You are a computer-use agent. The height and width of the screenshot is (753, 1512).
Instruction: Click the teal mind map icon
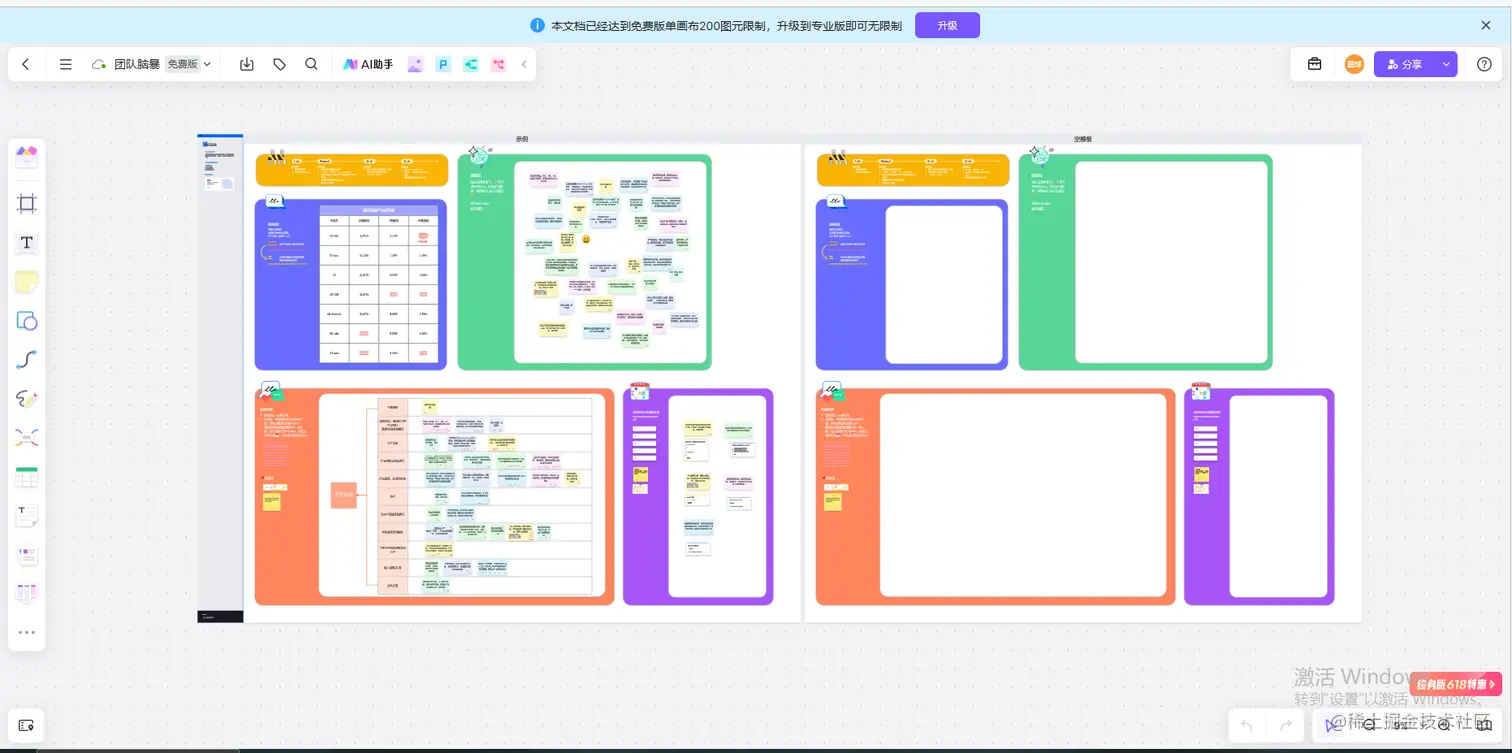[x=471, y=64]
